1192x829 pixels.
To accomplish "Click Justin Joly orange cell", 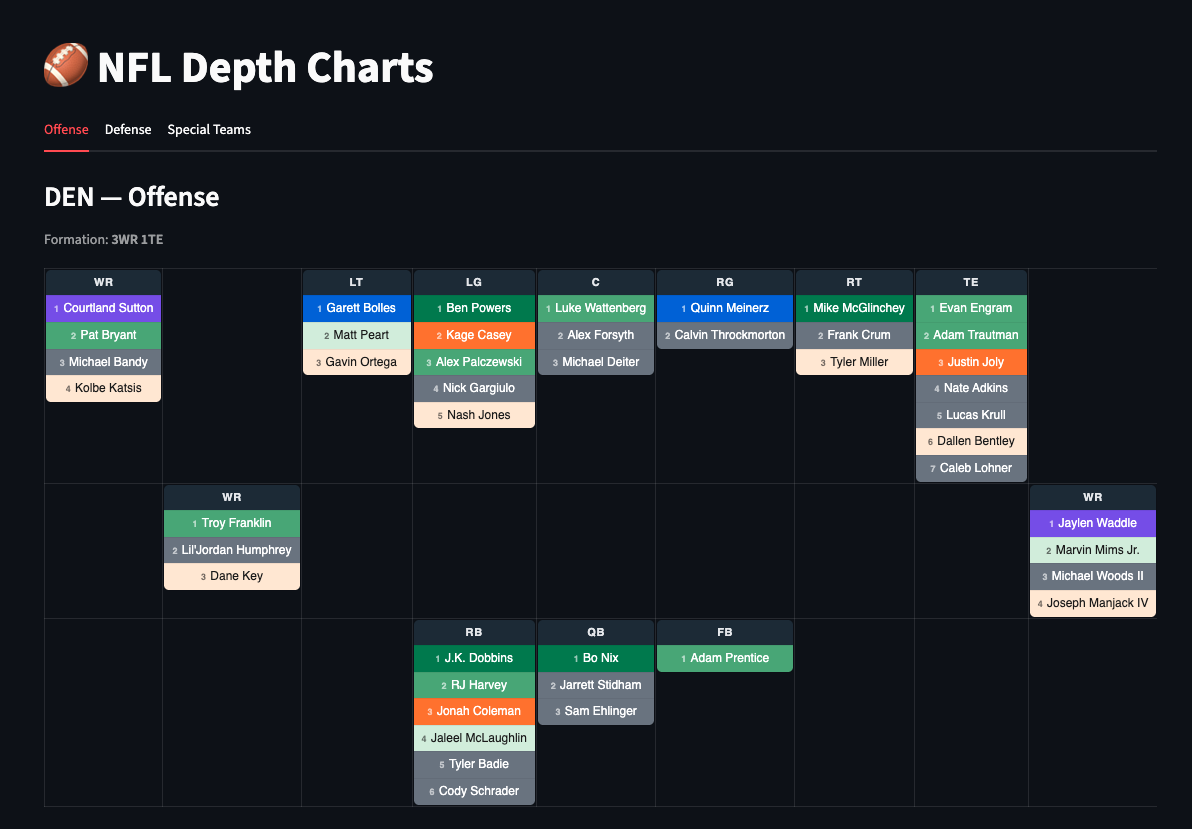I will pos(972,362).
